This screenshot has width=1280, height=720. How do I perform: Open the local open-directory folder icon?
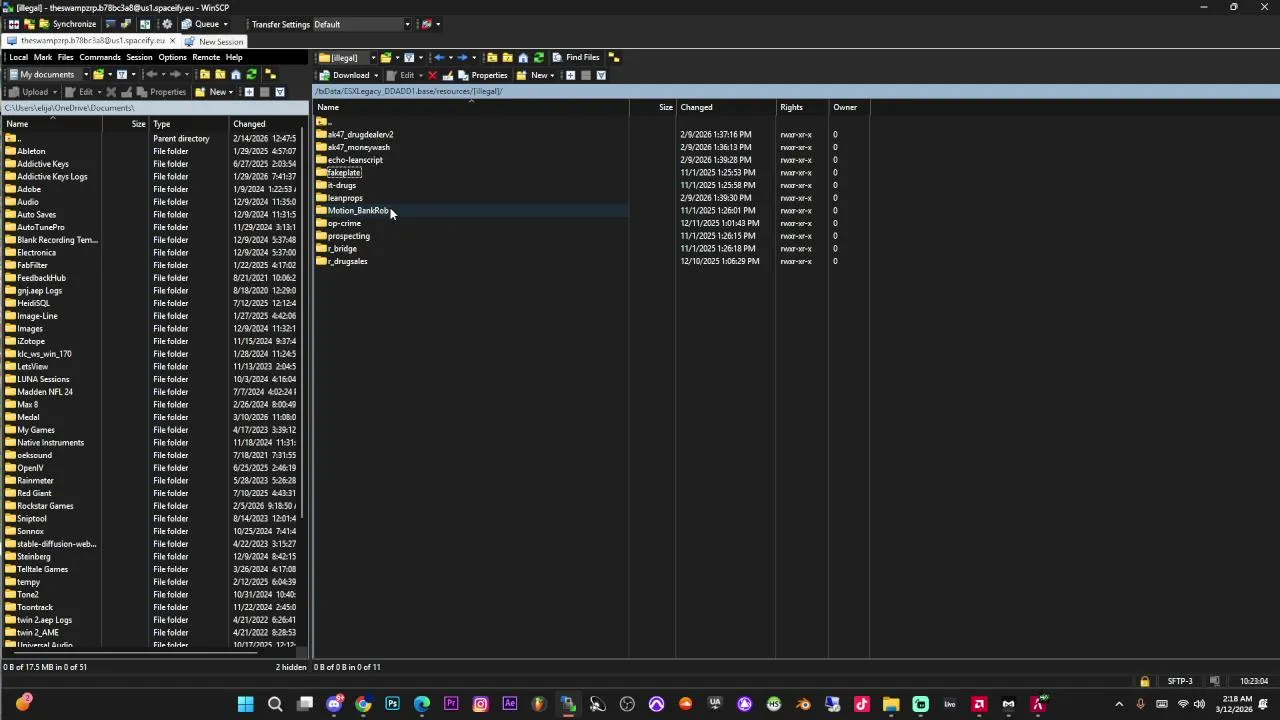point(98,74)
